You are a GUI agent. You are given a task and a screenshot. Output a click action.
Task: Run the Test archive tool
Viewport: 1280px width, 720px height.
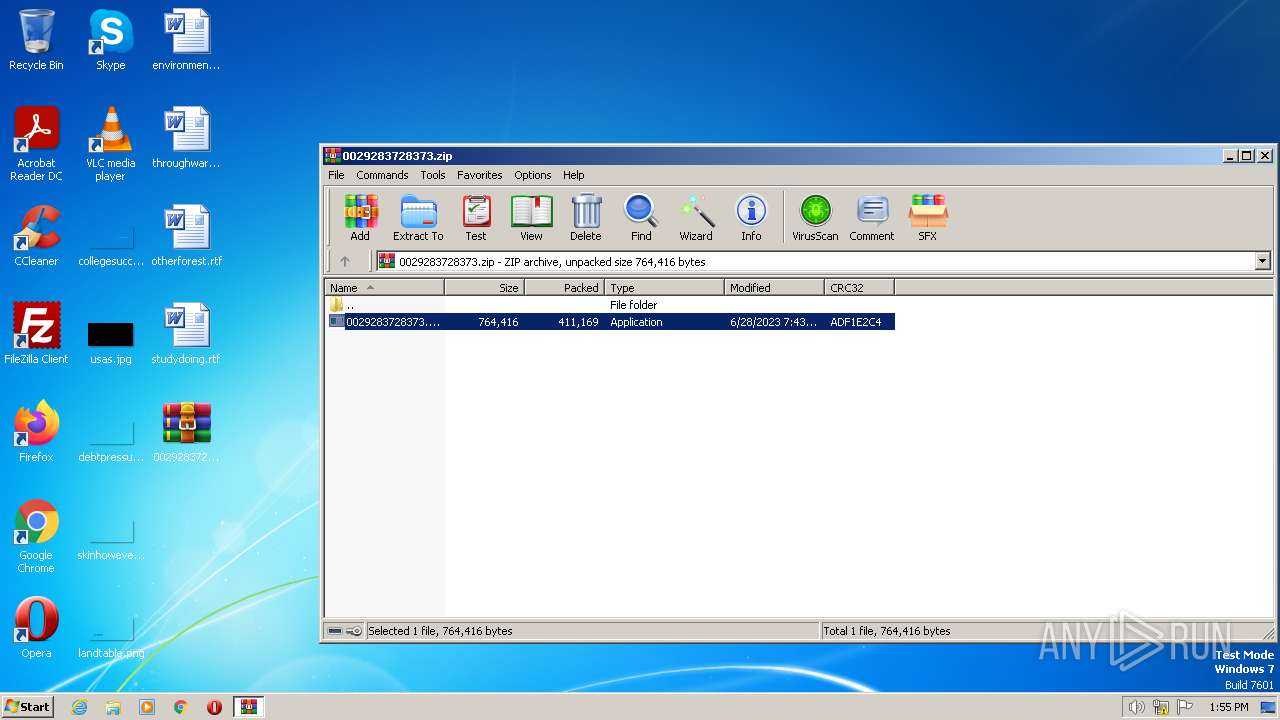(476, 218)
